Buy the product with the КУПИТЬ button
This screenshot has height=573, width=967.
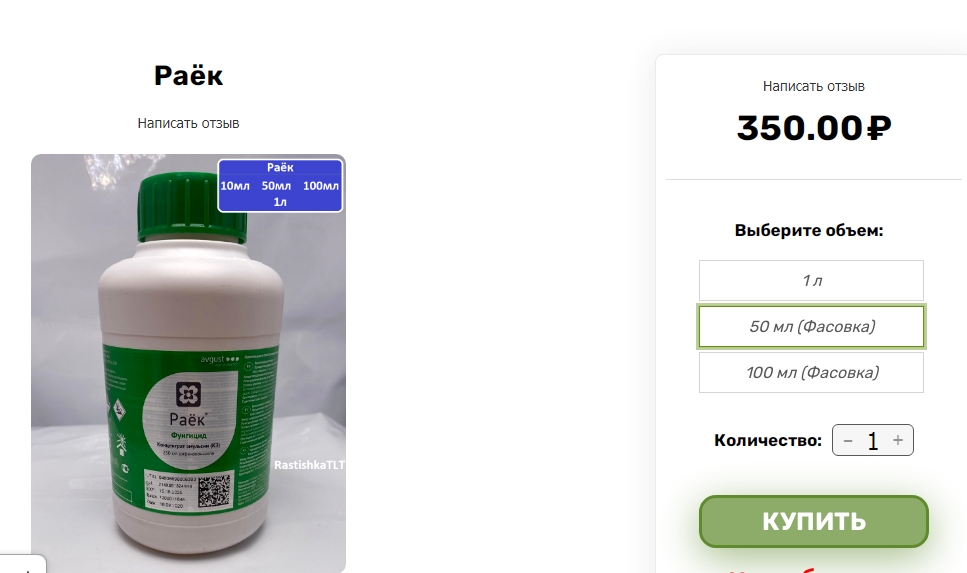coord(813,521)
